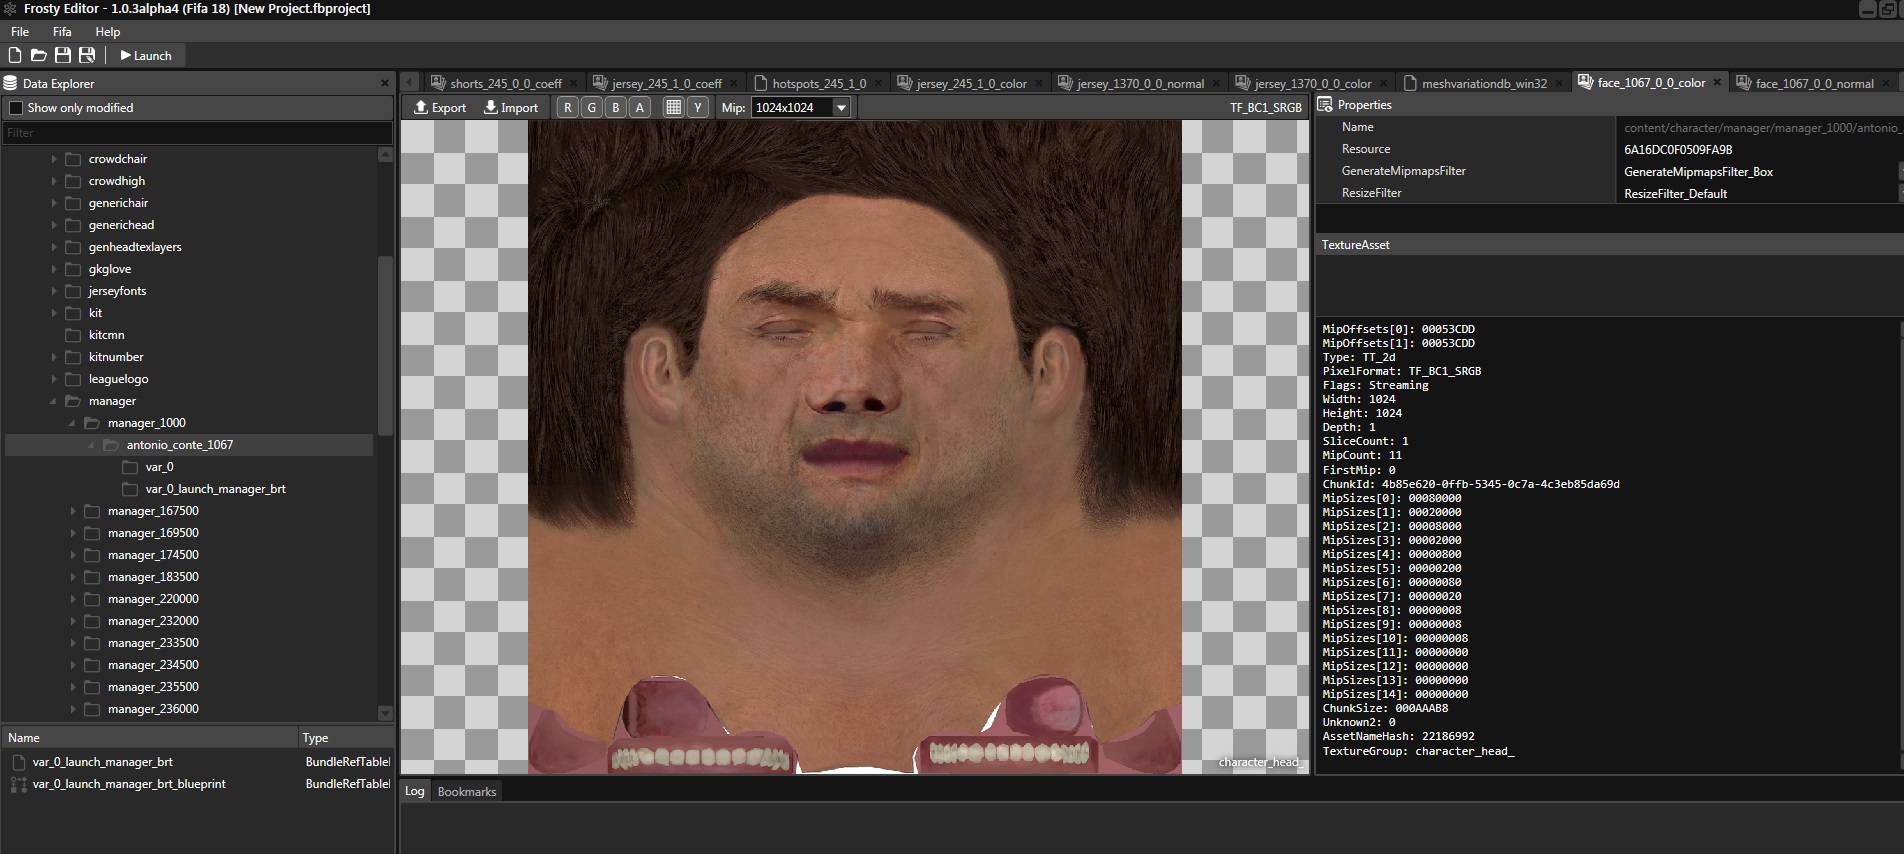Click the Save As icon in toolbar
Image resolution: width=1904 pixels, height=854 pixels.
tap(87, 55)
